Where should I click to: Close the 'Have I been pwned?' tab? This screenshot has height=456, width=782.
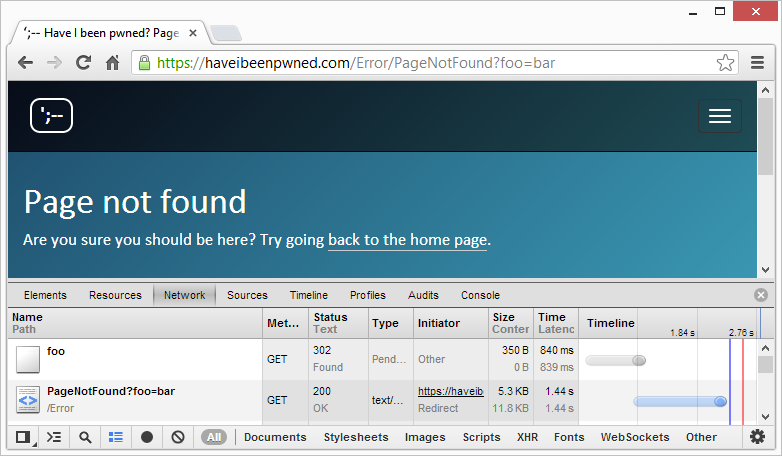click(193, 33)
